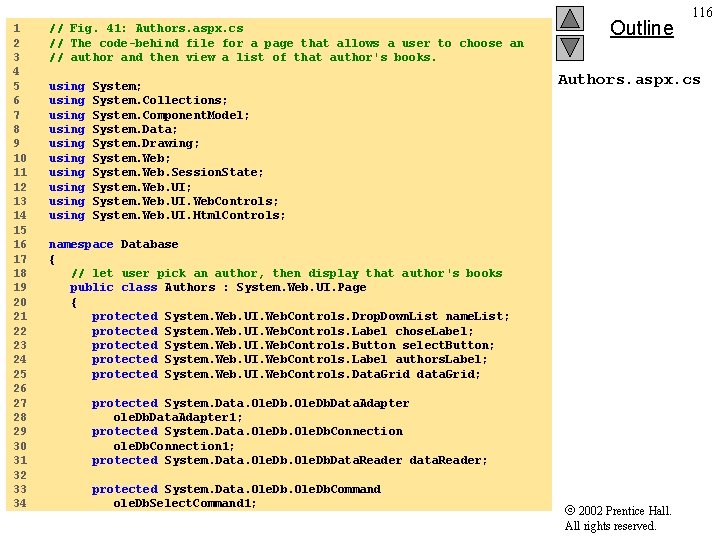Click 'using System.Web.UI.HtmlControls;' line
Screen dimensions: 720x540
167,215
